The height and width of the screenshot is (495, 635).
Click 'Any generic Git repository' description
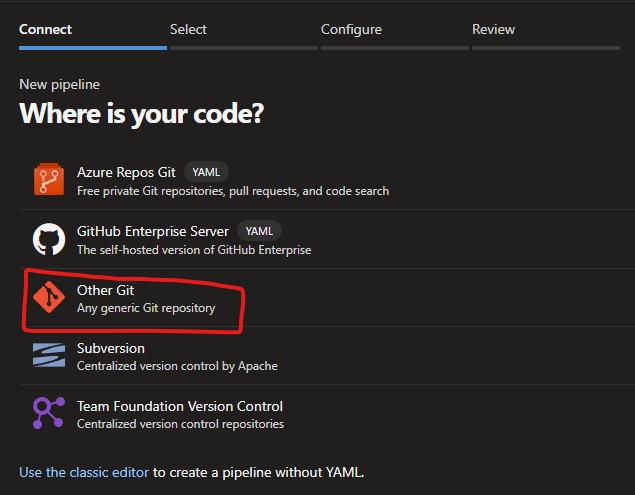click(146, 308)
